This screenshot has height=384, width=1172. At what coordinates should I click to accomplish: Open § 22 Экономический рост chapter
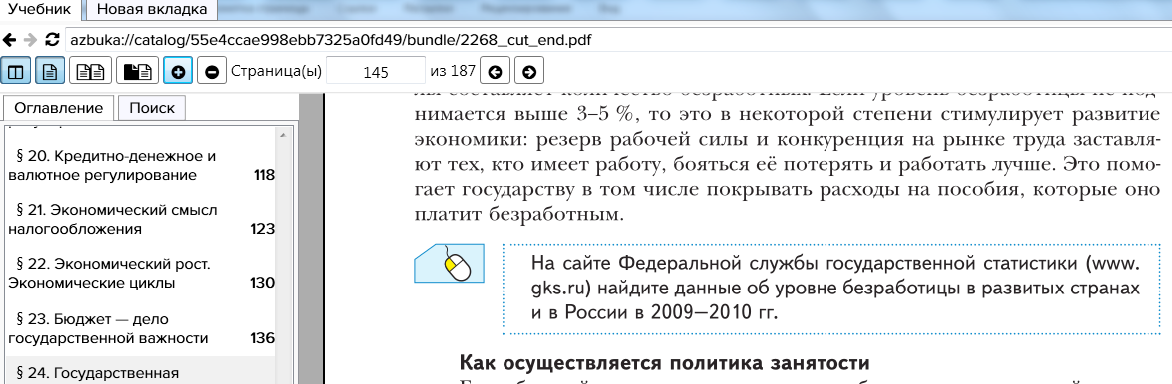141,273
